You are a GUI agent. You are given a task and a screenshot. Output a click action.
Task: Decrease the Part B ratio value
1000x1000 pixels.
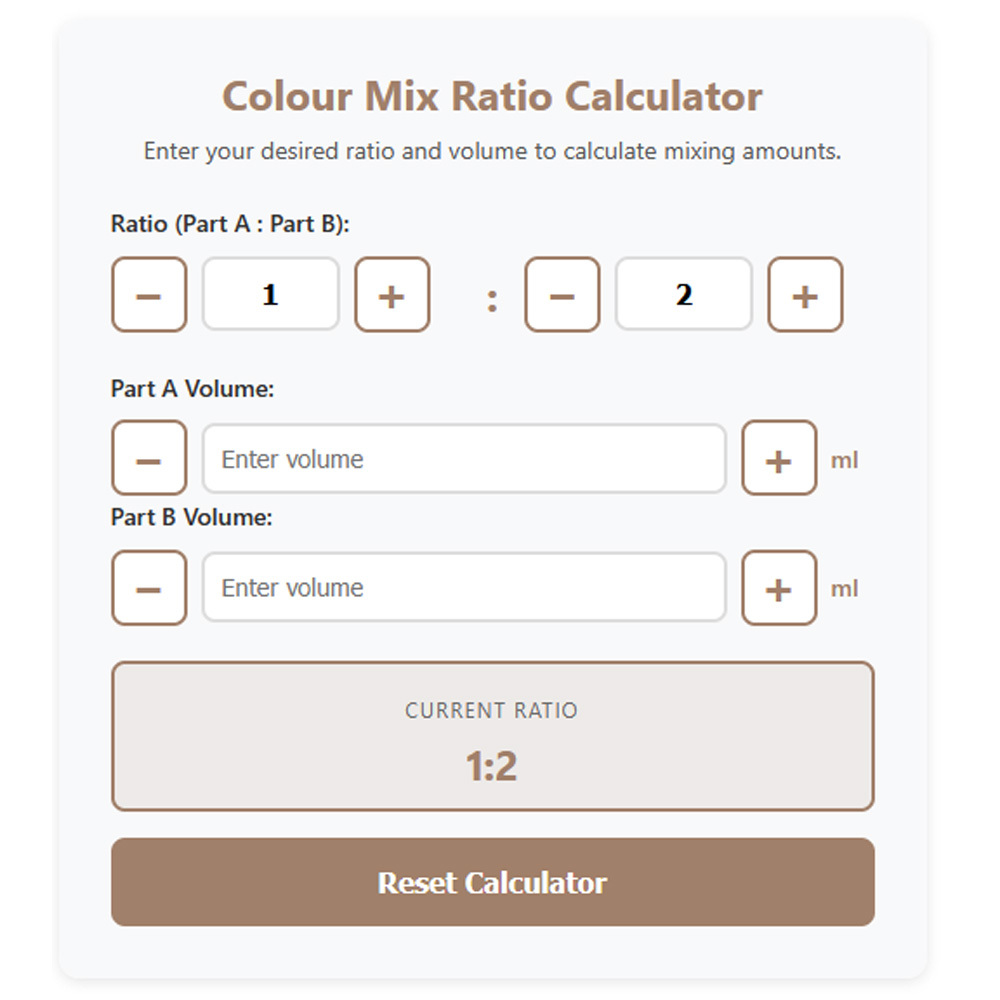coord(562,295)
